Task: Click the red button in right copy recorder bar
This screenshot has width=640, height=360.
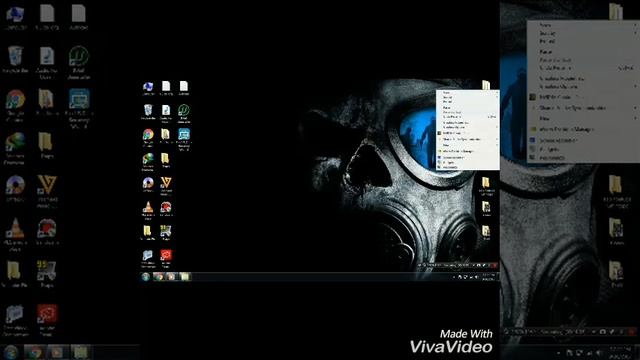Action: (632, 332)
